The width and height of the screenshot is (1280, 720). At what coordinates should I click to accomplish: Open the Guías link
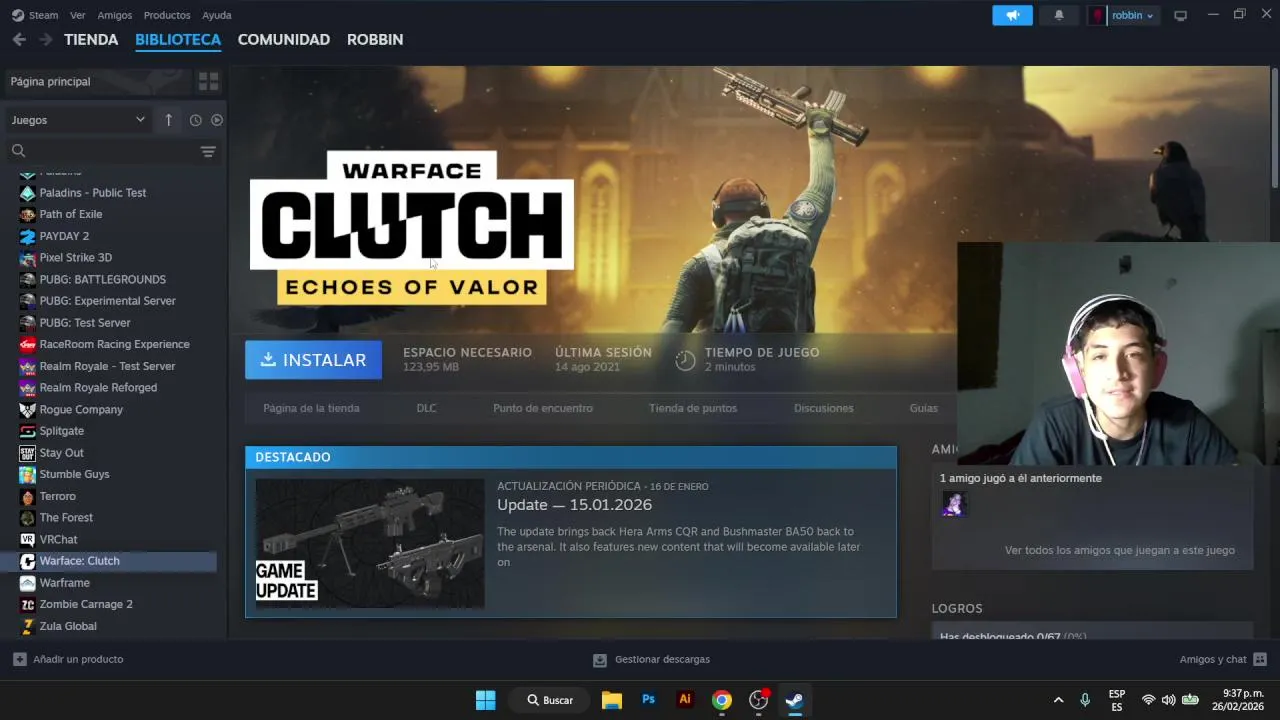click(924, 408)
